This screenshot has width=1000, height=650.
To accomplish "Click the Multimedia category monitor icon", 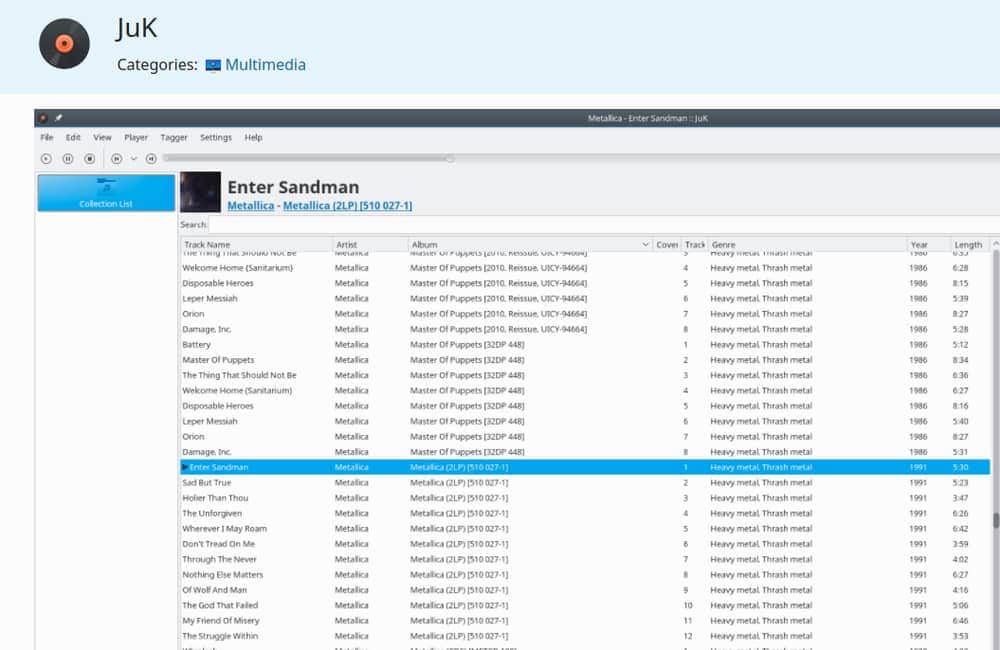I will [x=213, y=65].
